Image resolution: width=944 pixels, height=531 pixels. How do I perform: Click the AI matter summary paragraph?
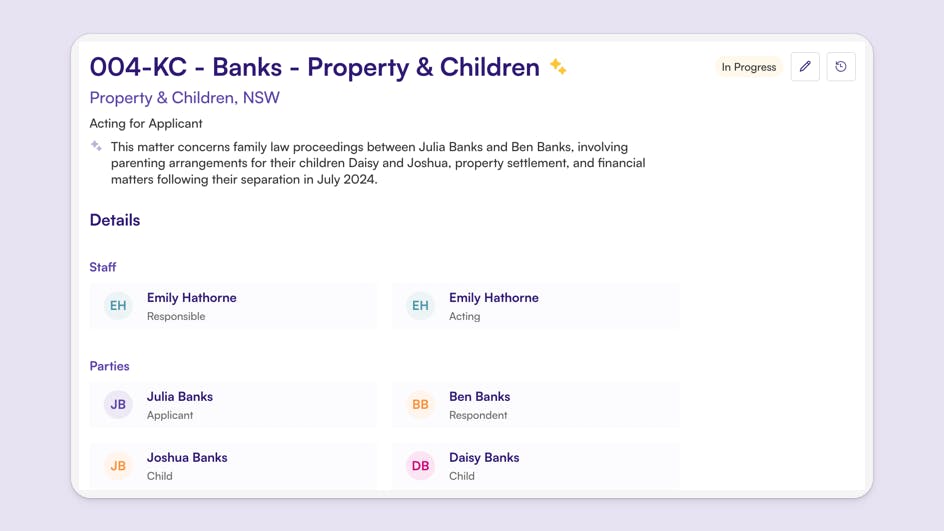pyautogui.click(x=378, y=163)
